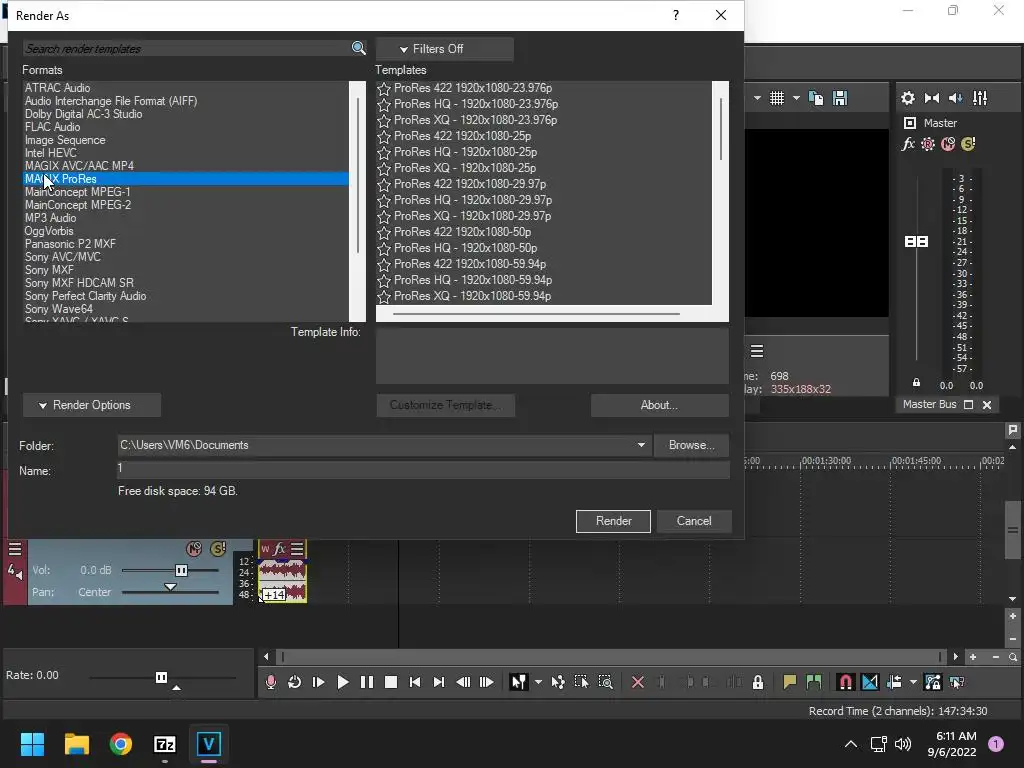This screenshot has width=1024, height=768.
Task: Open the edit tool dropdown arrow
Action: click(x=538, y=682)
